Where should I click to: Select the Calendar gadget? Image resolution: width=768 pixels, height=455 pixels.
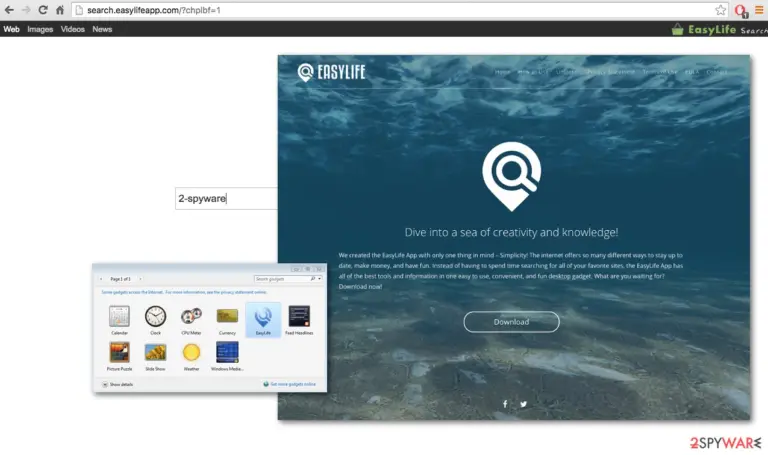(119, 320)
